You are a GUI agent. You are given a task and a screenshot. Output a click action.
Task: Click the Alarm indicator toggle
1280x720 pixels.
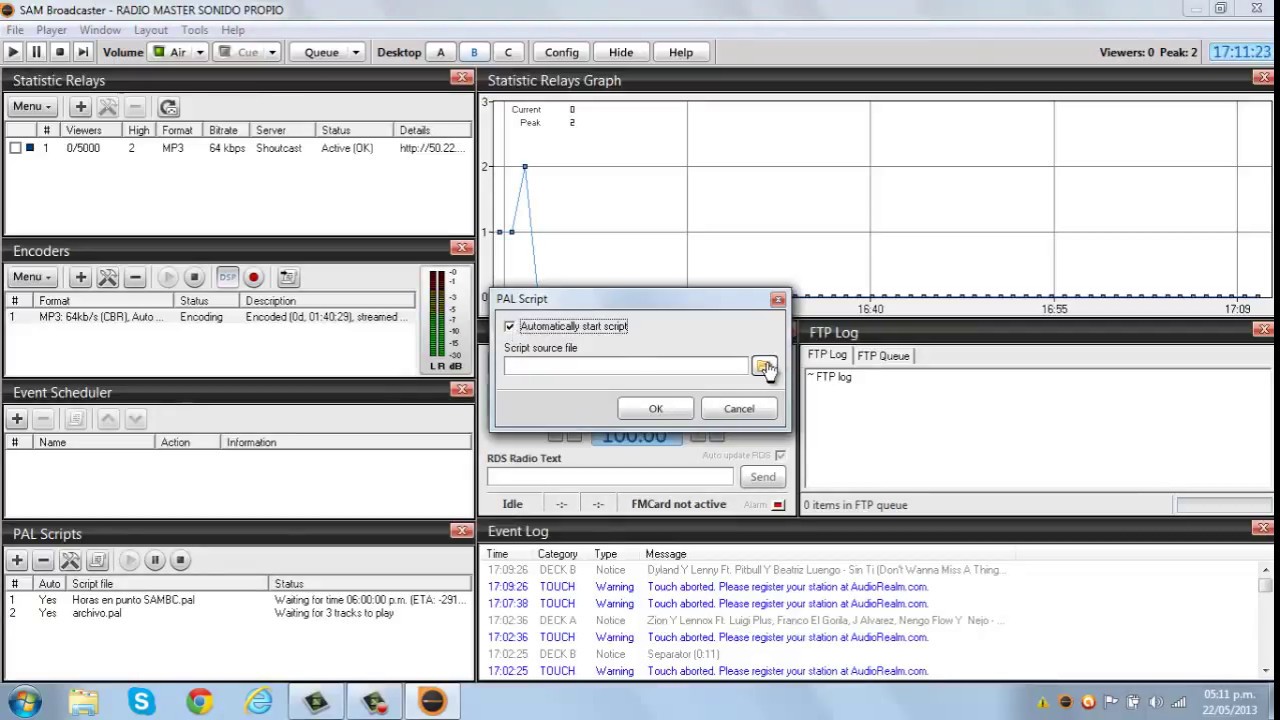(x=778, y=505)
